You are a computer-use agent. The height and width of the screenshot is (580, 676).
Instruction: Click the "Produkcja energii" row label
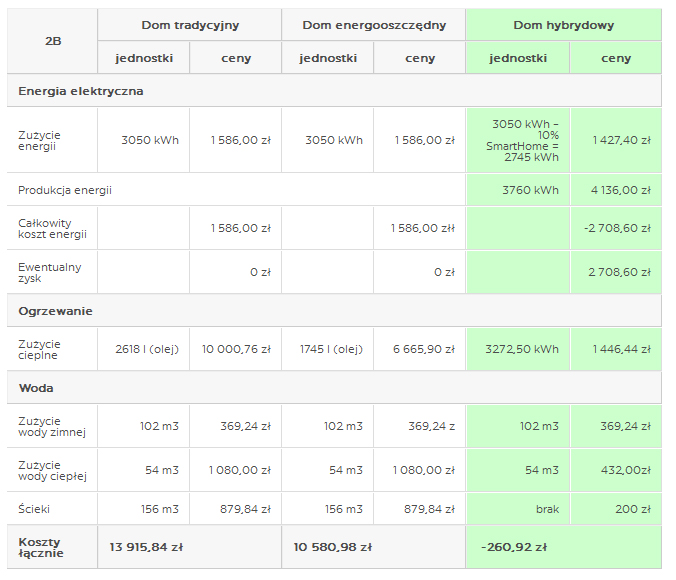tap(65, 189)
